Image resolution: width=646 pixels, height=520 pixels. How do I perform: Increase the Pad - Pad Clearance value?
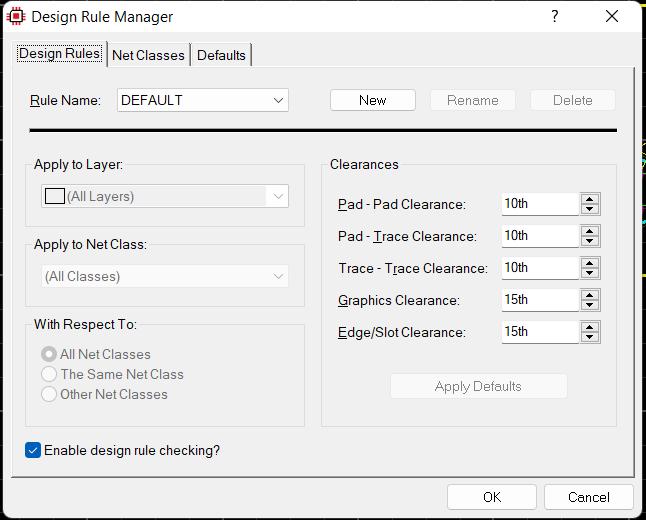point(590,199)
